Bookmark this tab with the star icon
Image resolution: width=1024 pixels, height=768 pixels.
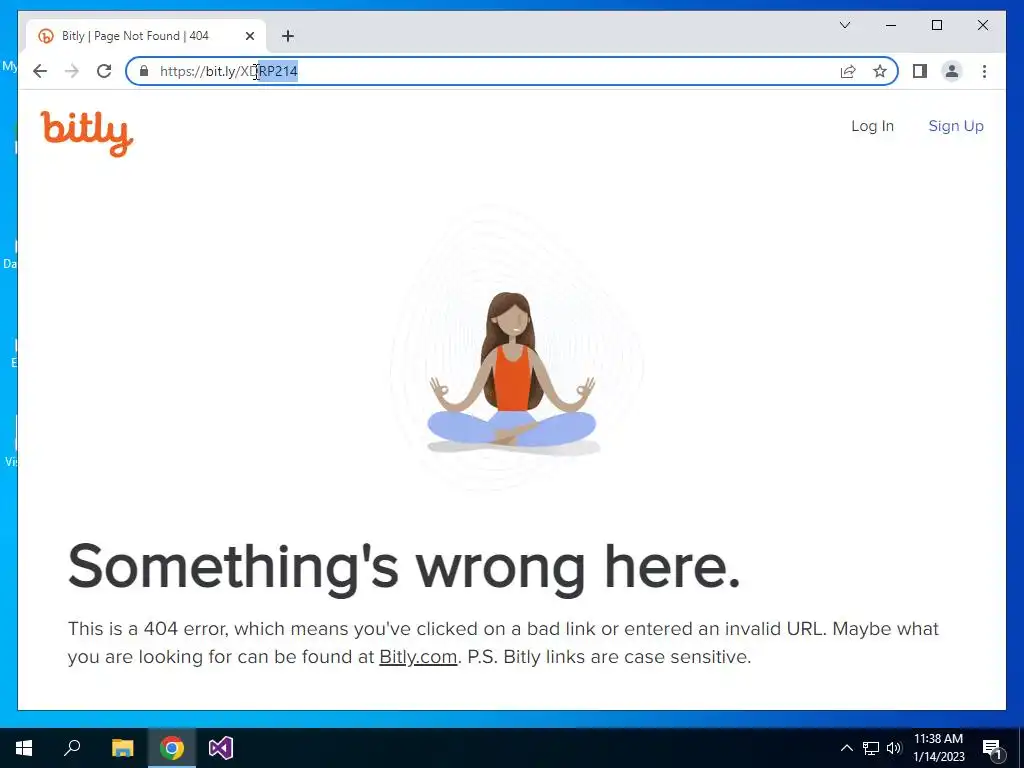click(x=880, y=71)
